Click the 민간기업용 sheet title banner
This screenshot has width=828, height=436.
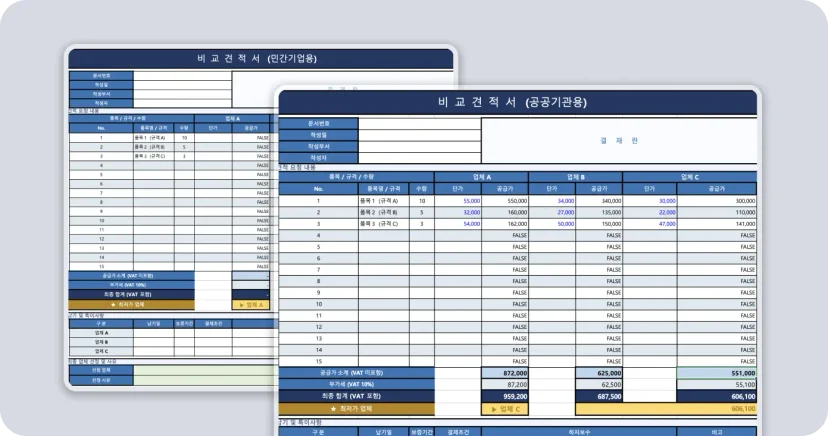coord(261,59)
